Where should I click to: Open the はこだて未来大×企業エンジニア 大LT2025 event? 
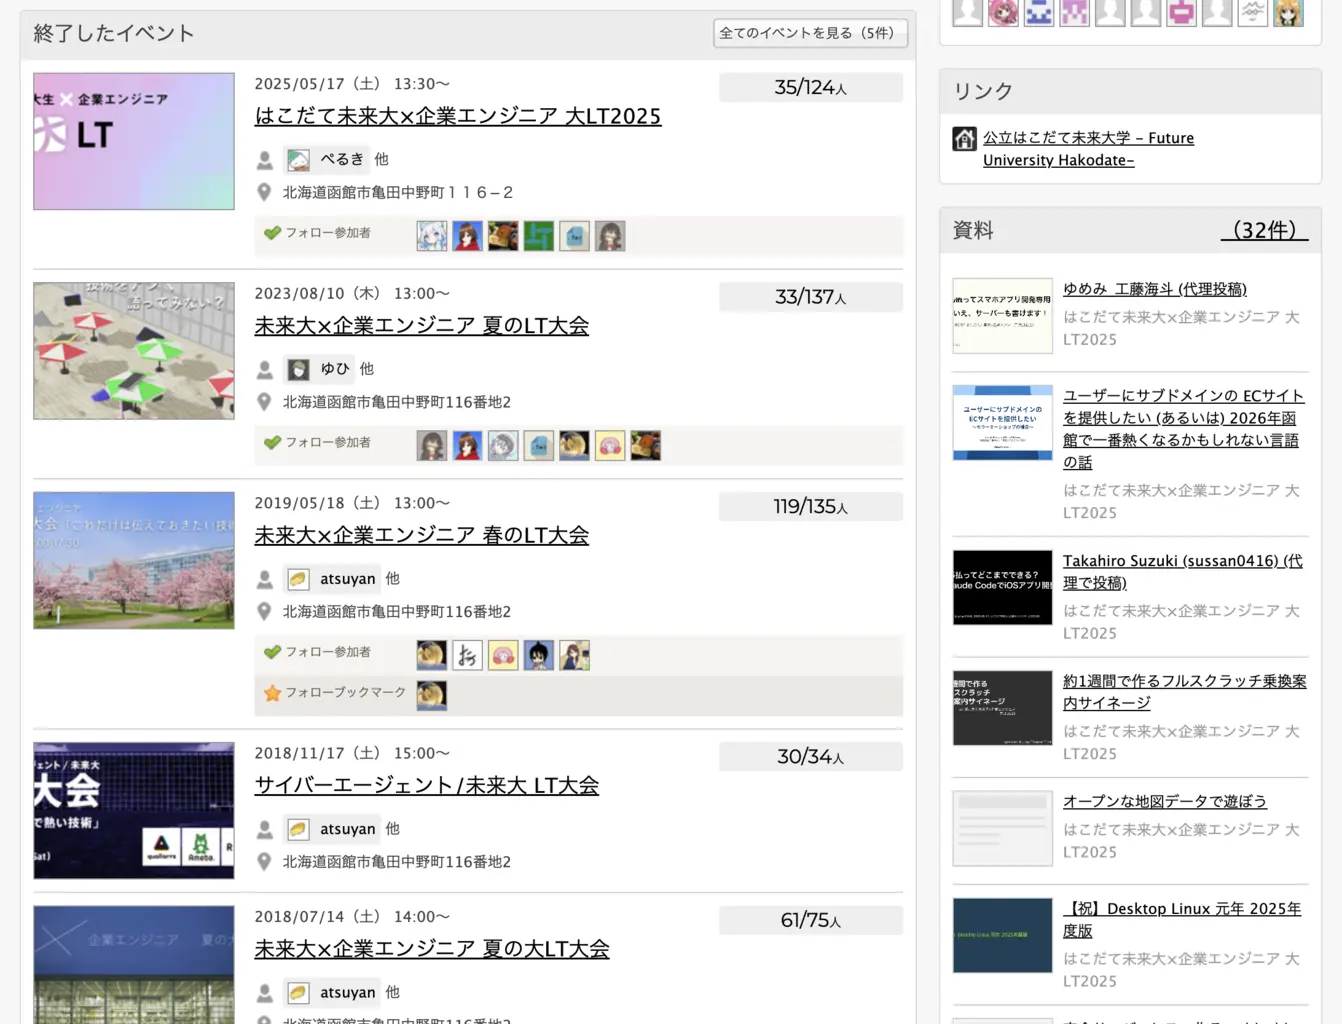[458, 116]
